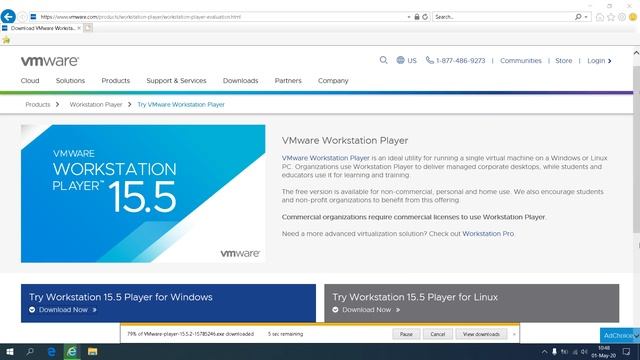Refresh the page with the reload icon

(x=425, y=17)
